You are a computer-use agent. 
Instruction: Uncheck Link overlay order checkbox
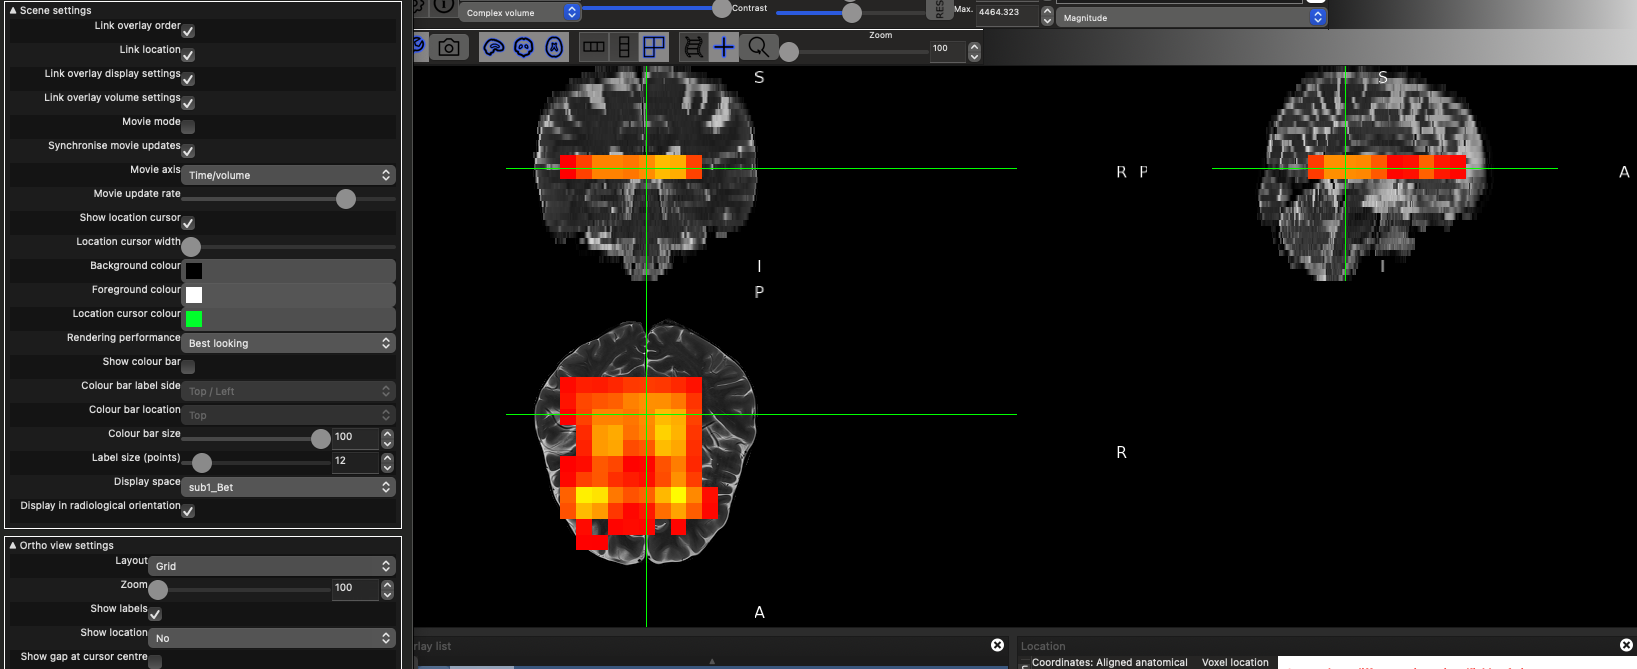pyautogui.click(x=188, y=31)
